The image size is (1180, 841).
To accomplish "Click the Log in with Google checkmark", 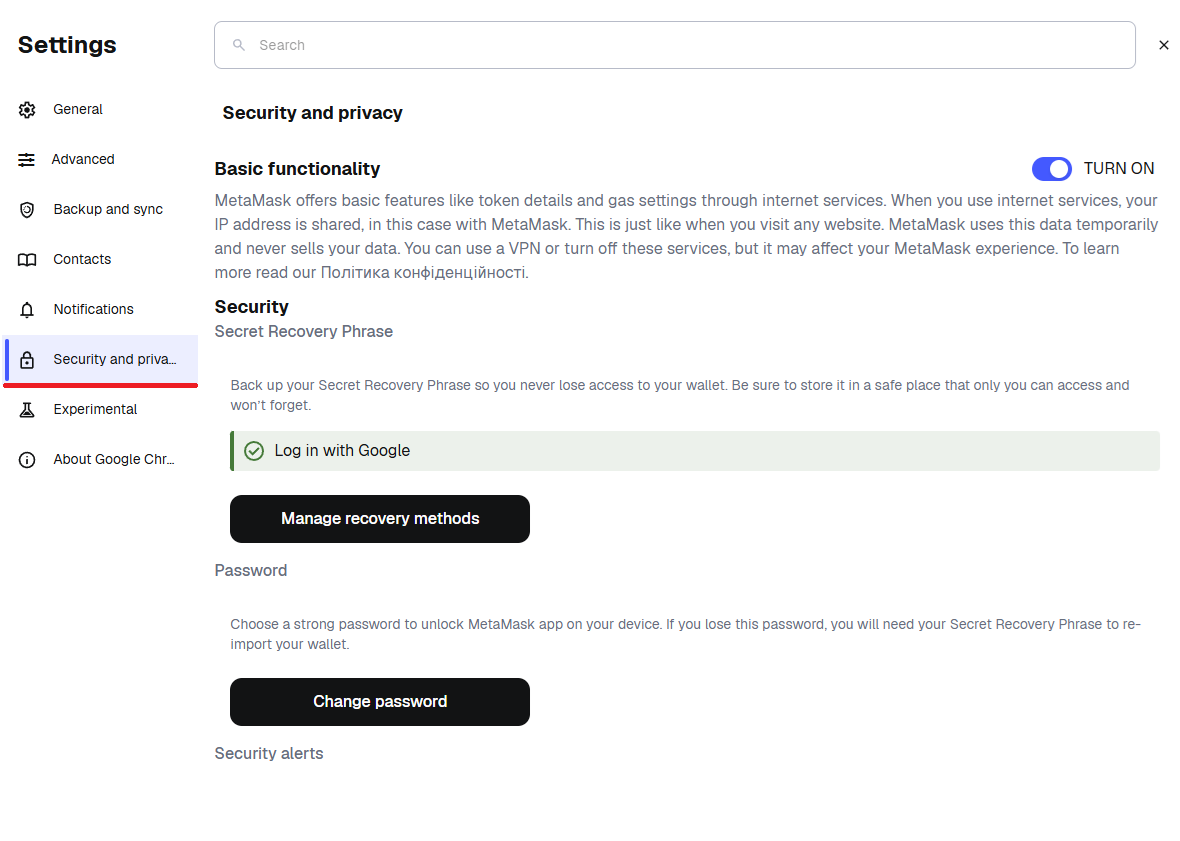I will 254,451.
